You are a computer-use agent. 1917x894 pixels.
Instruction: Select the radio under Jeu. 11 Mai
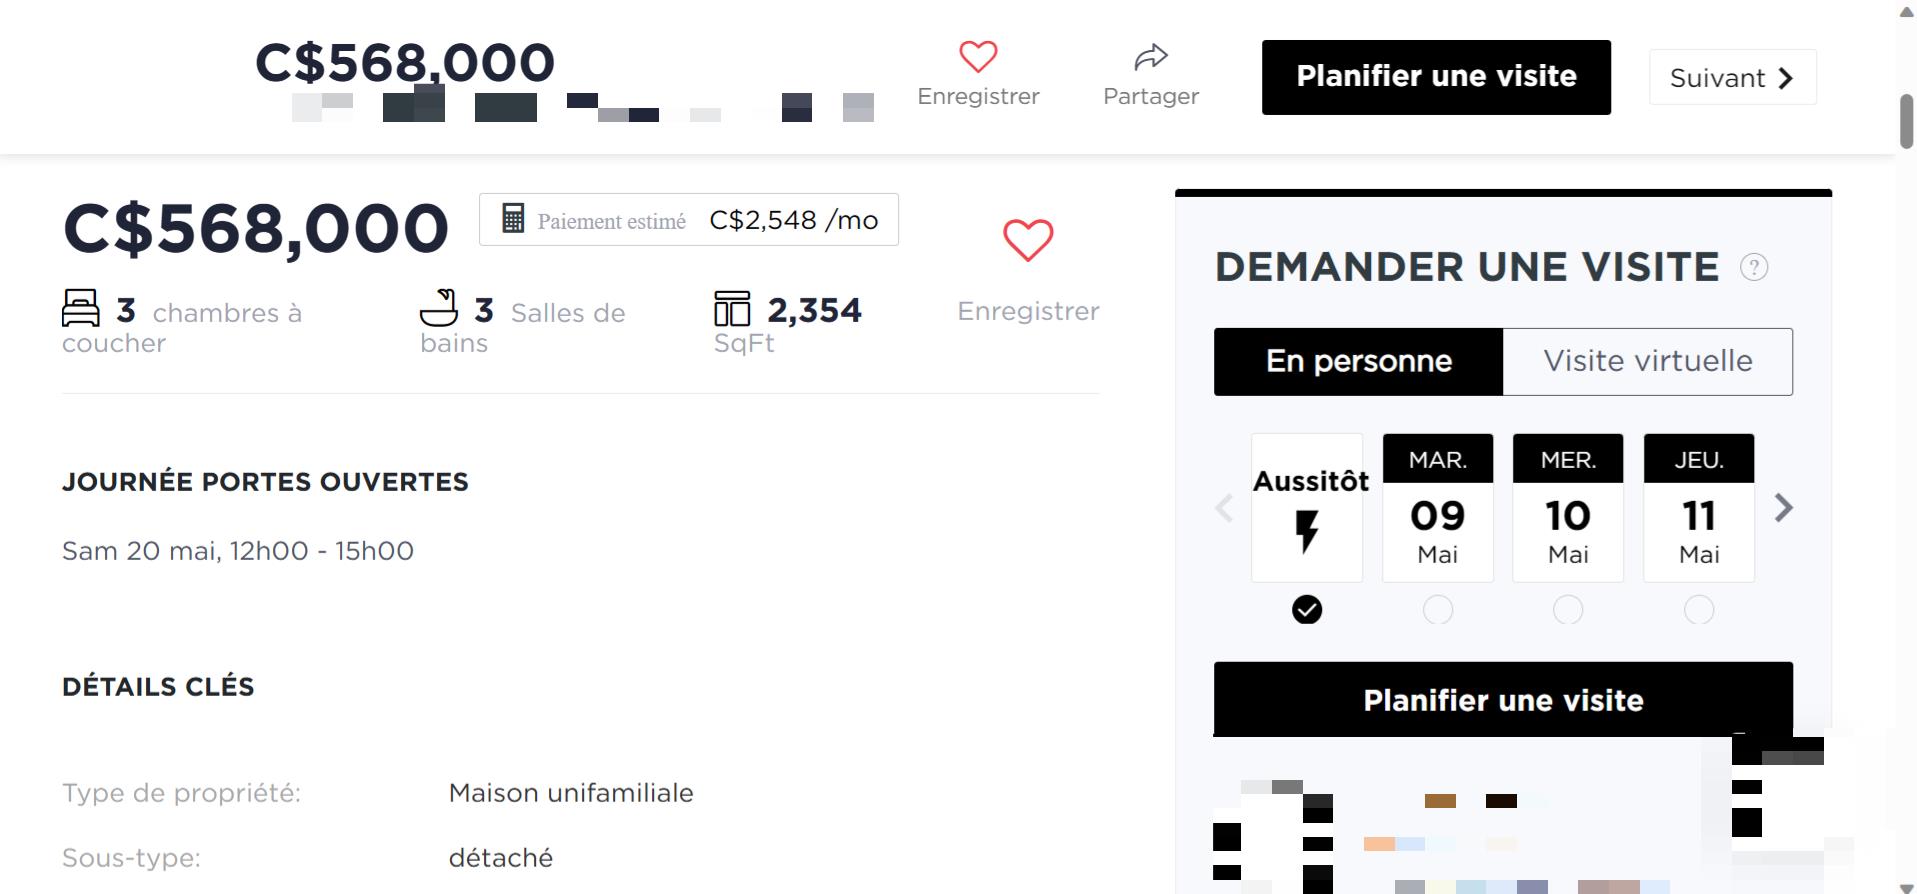pyautogui.click(x=1699, y=610)
